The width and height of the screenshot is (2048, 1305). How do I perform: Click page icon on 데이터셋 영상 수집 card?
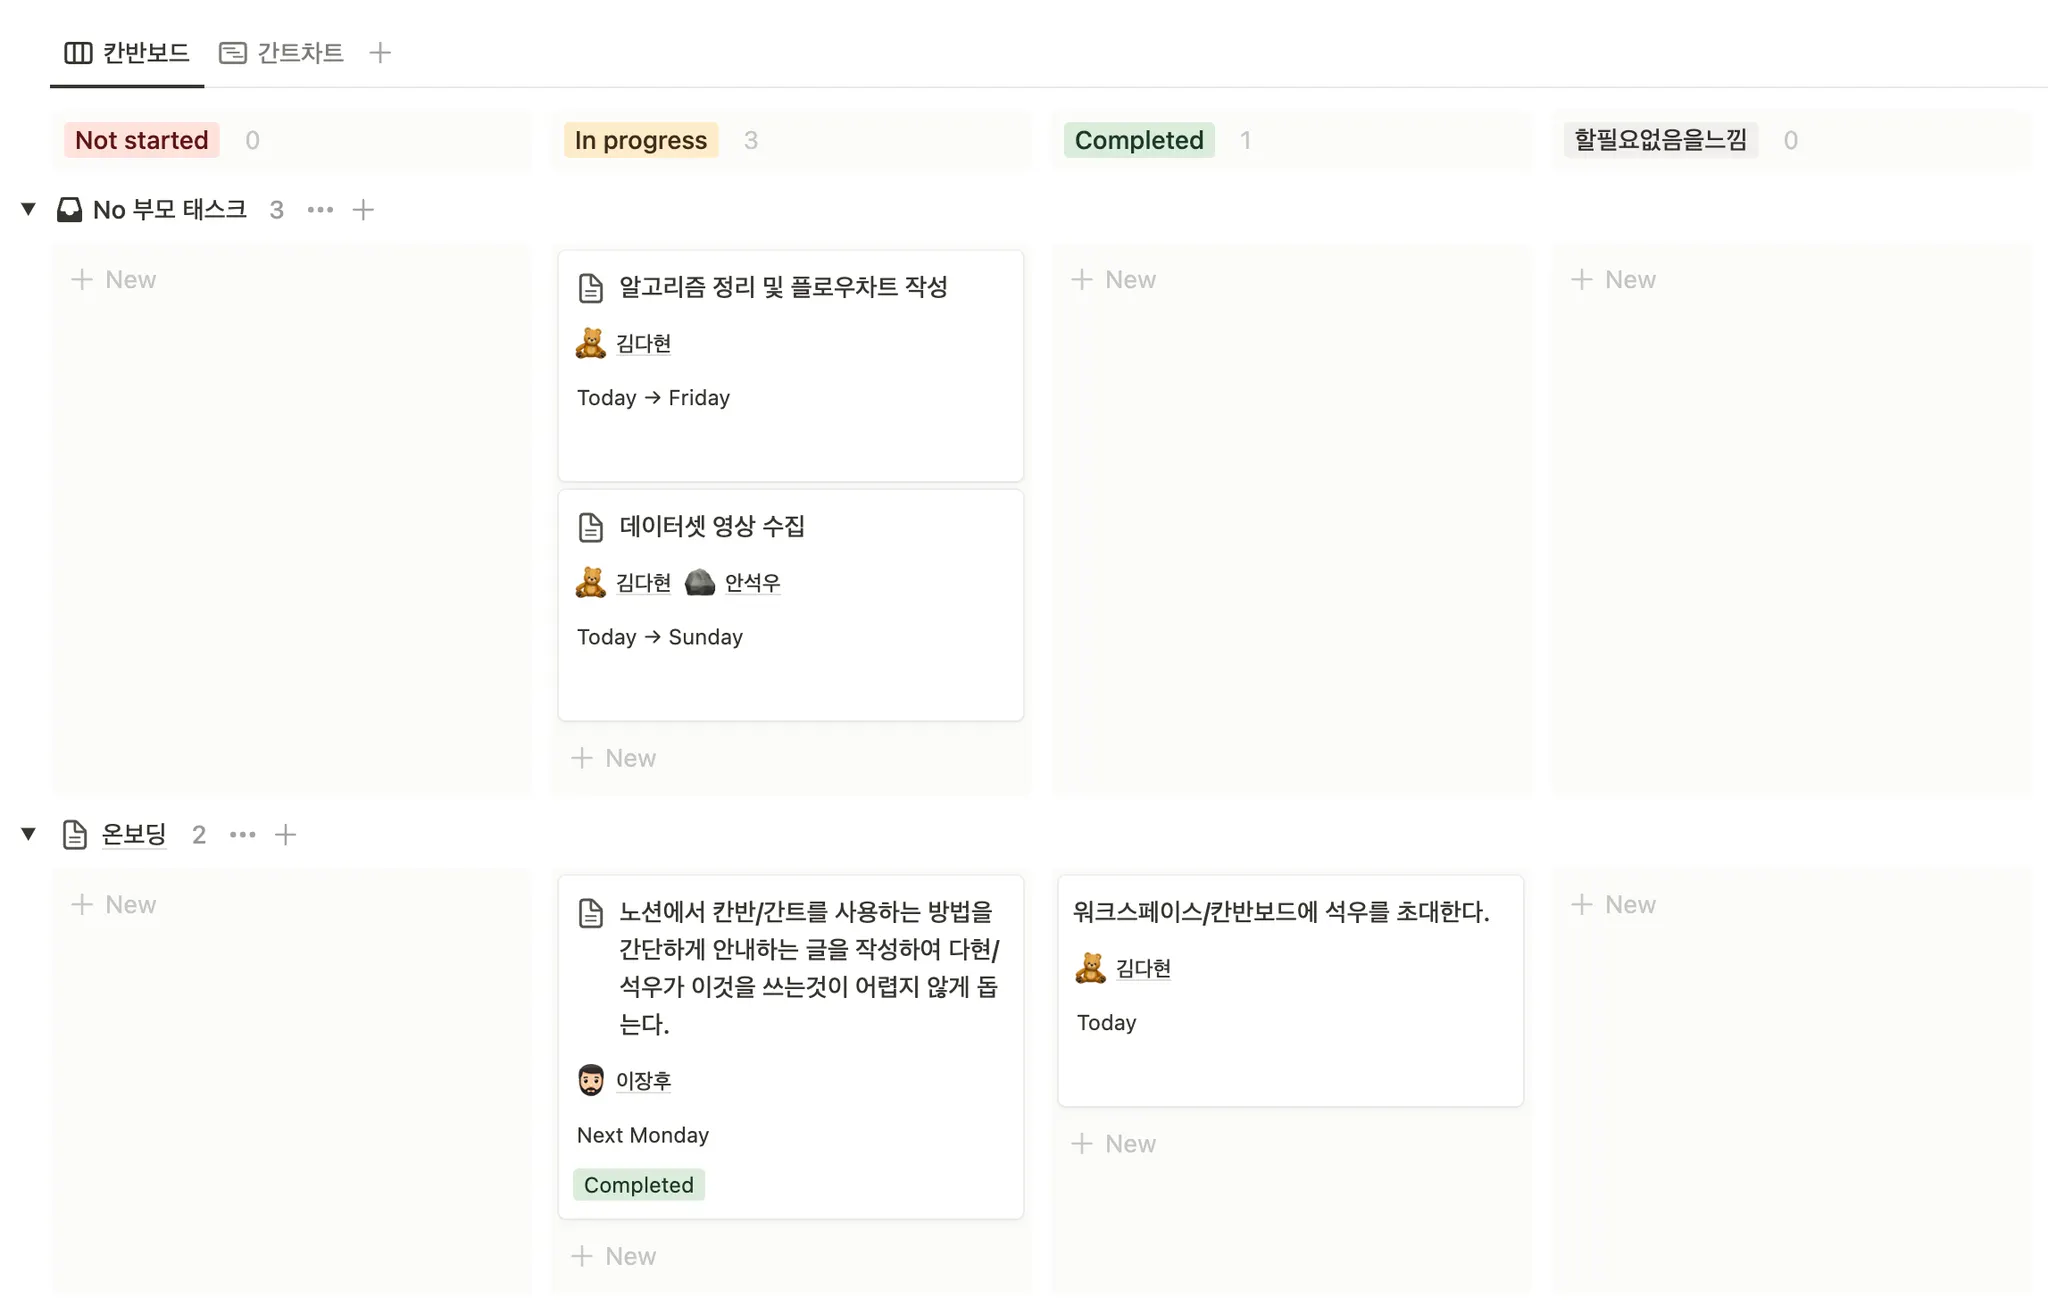pyautogui.click(x=591, y=527)
